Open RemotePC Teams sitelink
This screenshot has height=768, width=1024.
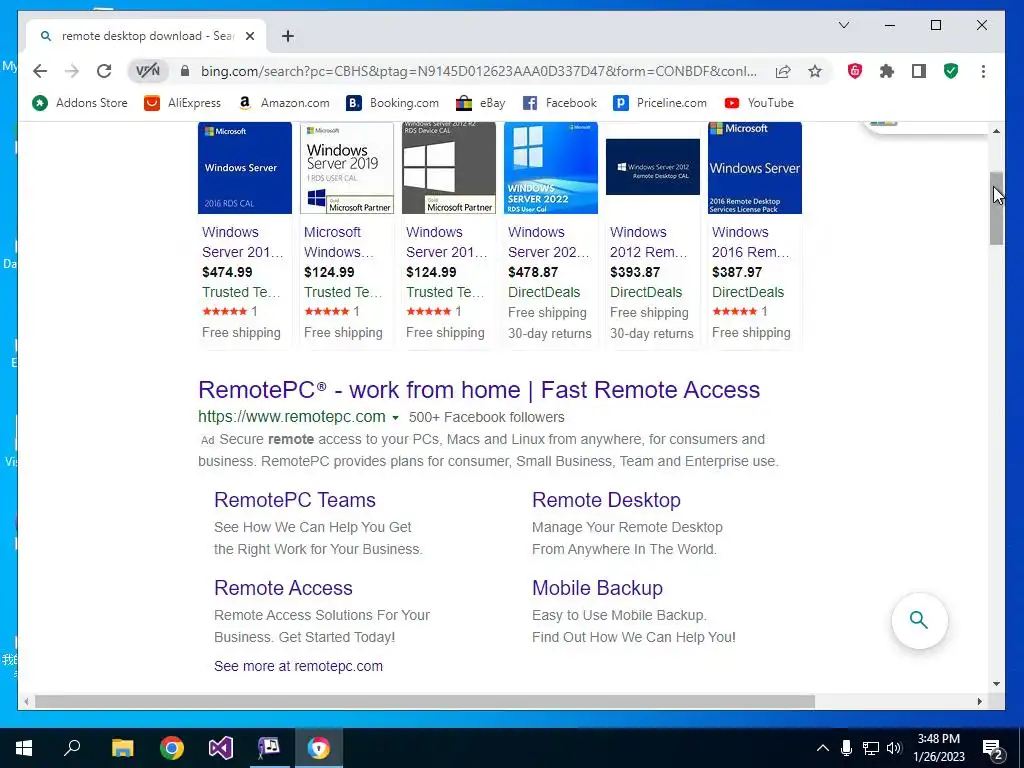(295, 500)
